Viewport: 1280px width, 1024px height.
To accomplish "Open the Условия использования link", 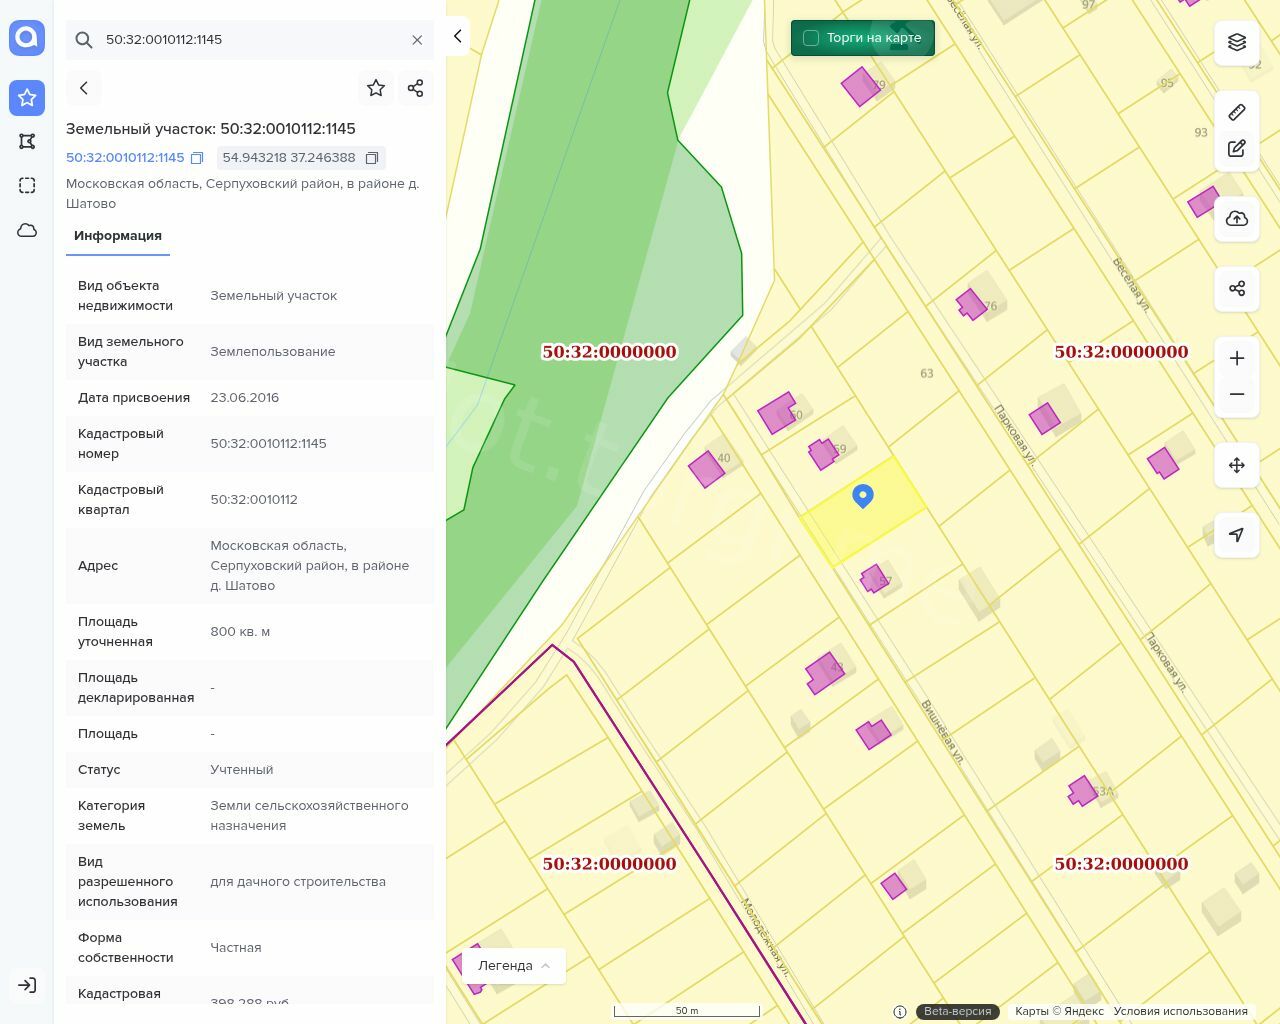I will (x=1180, y=1011).
